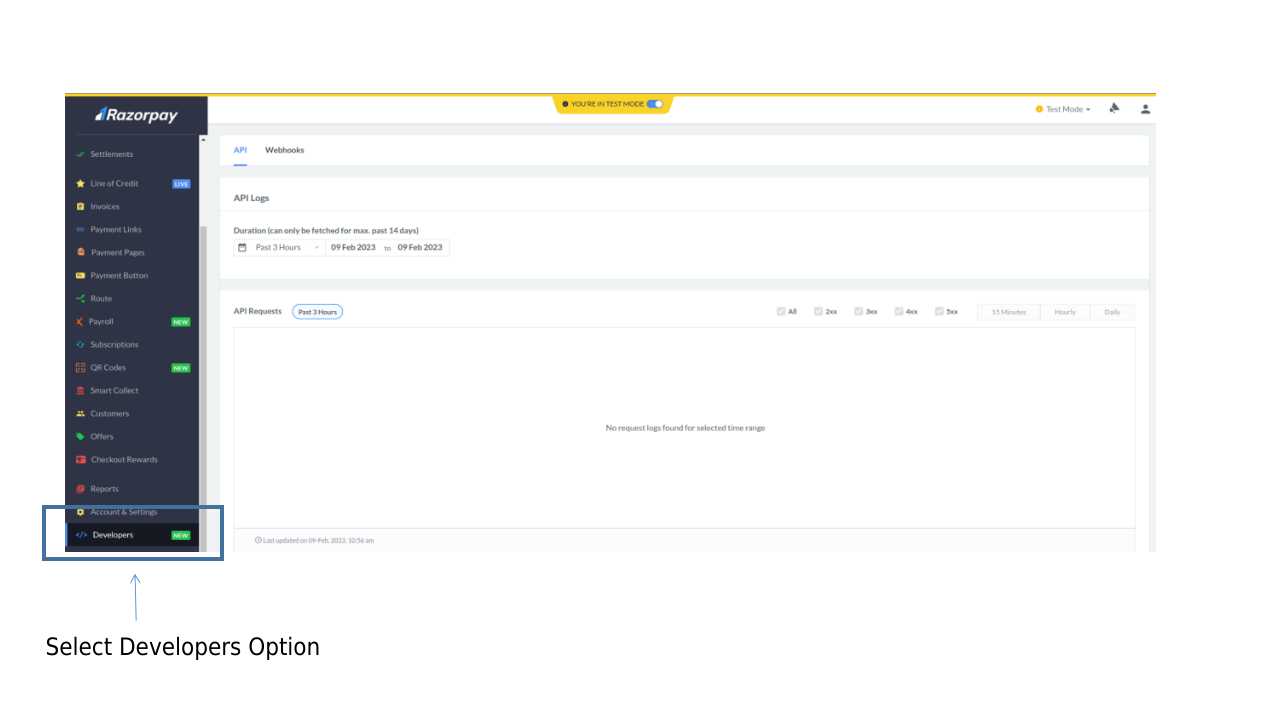This screenshot has width=1280, height=720.
Task: Click the calendar icon in duration picker
Action: pos(242,247)
